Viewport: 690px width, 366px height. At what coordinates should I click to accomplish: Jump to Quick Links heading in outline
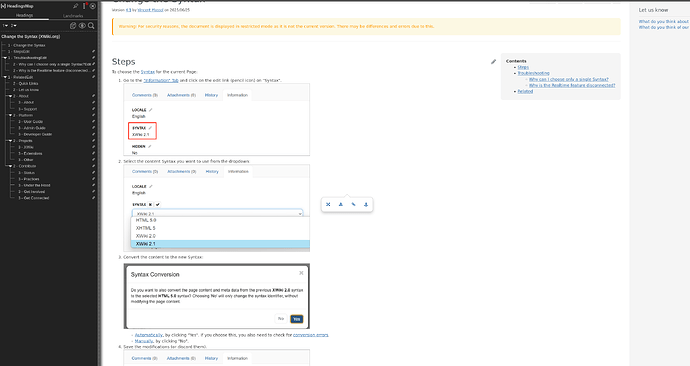point(28,83)
